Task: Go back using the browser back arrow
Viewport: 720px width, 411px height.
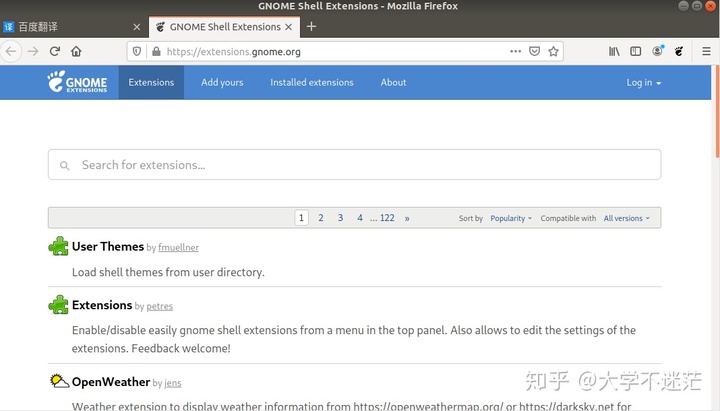Action: tap(11, 51)
